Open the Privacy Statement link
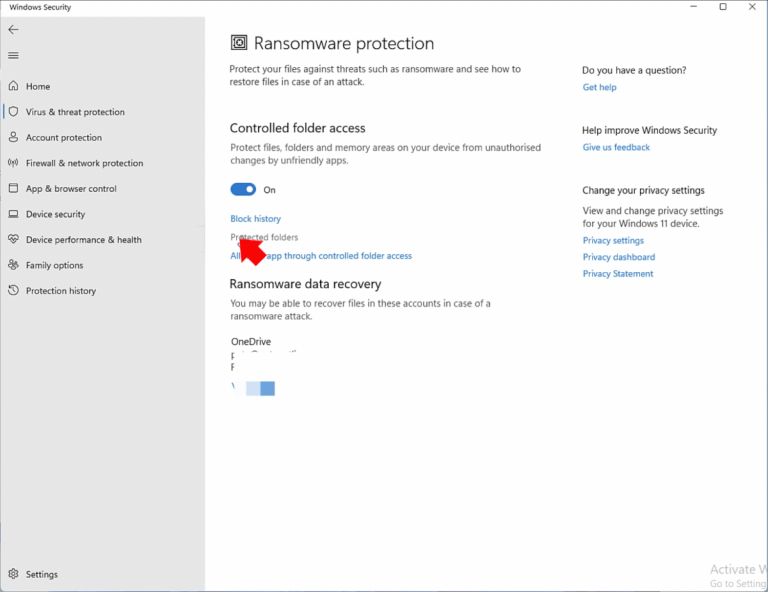The width and height of the screenshot is (768, 592). coord(618,274)
